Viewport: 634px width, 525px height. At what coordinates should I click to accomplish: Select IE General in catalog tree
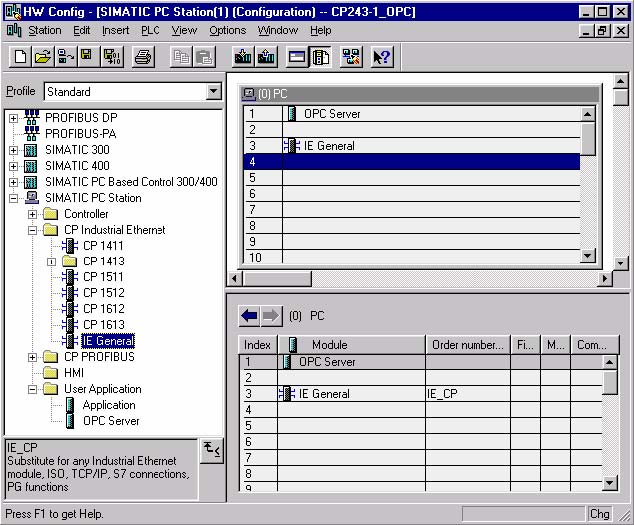[x=108, y=341]
